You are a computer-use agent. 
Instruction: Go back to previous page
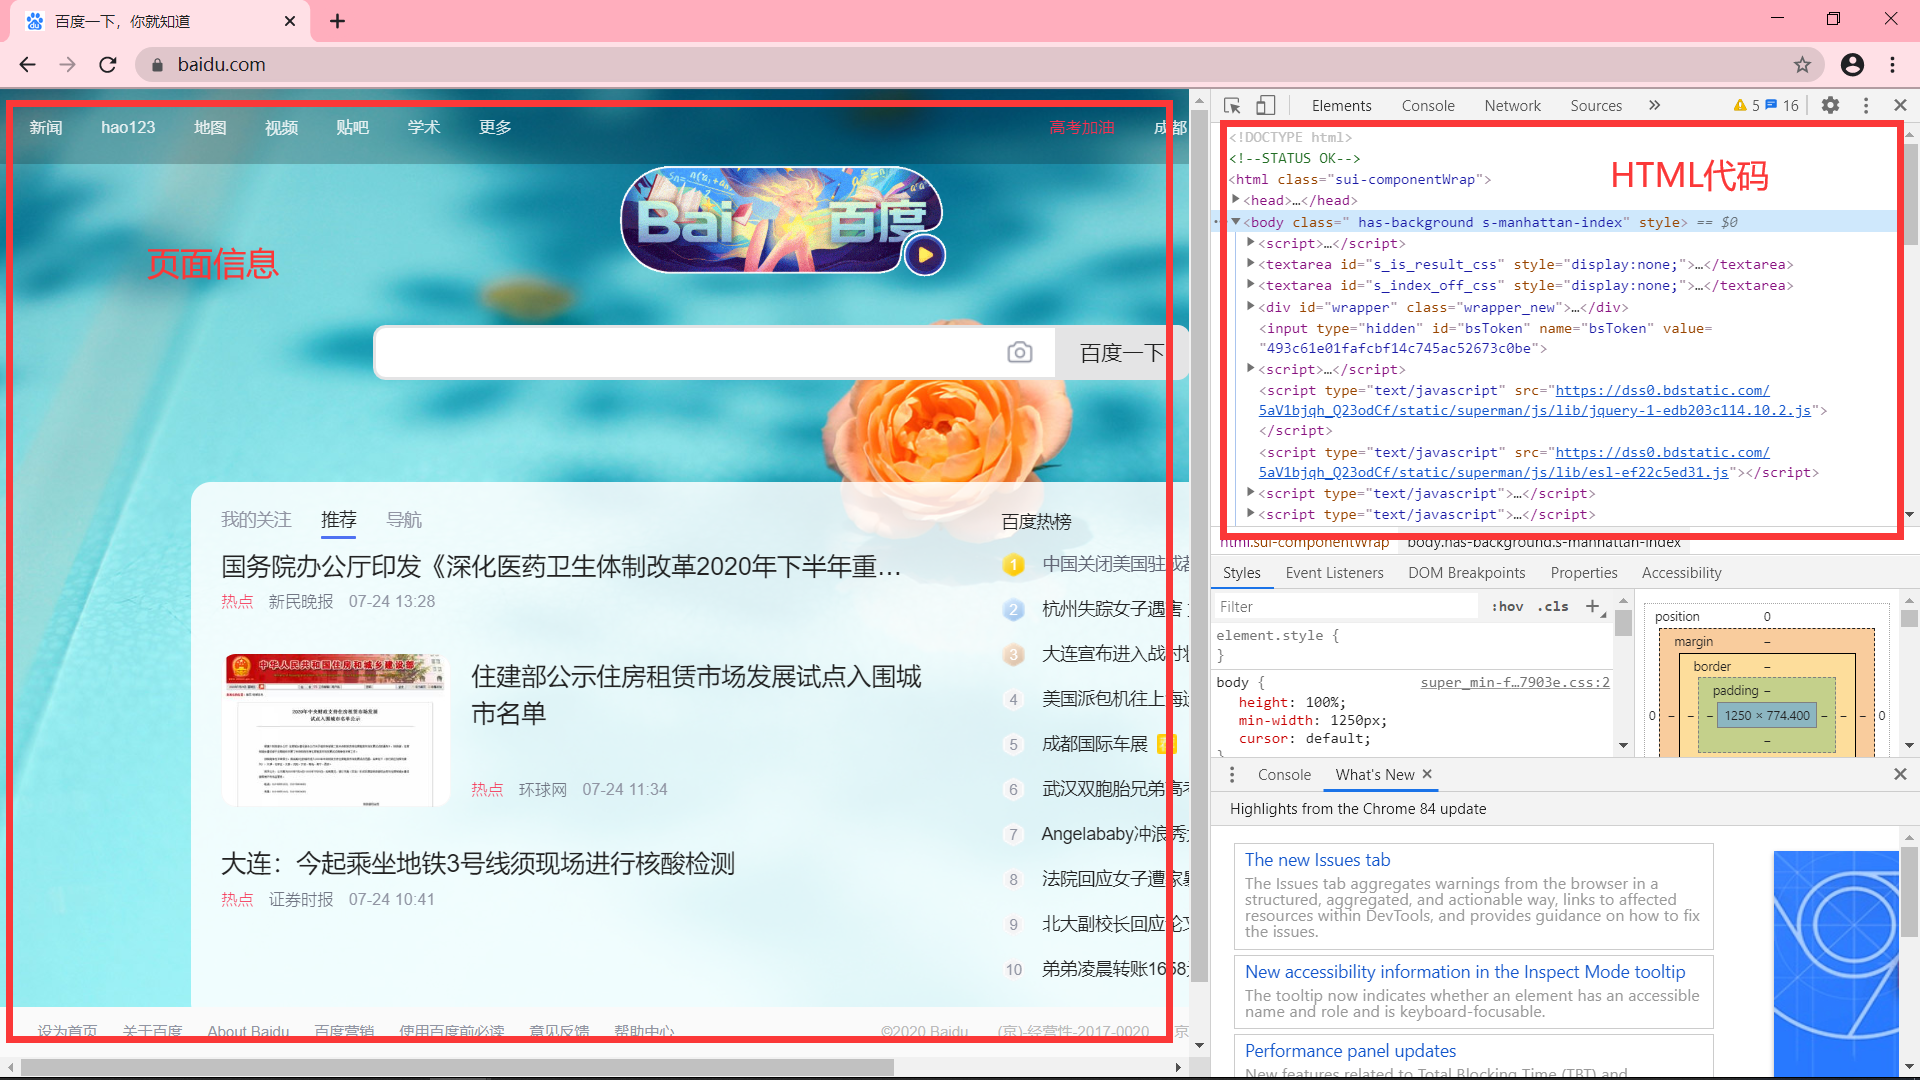(x=27, y=65)
